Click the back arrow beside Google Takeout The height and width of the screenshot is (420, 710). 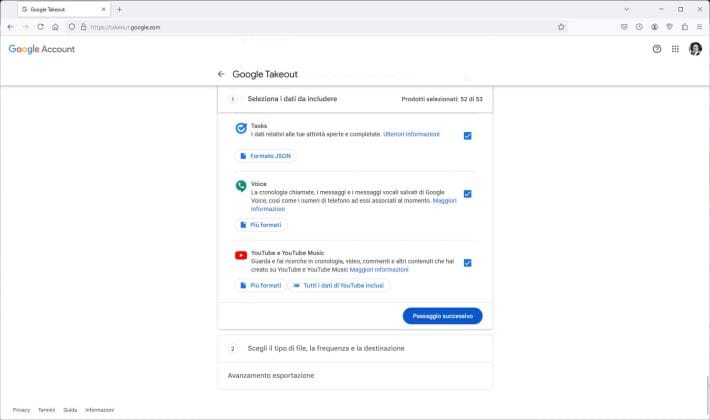tap(221, 74)
